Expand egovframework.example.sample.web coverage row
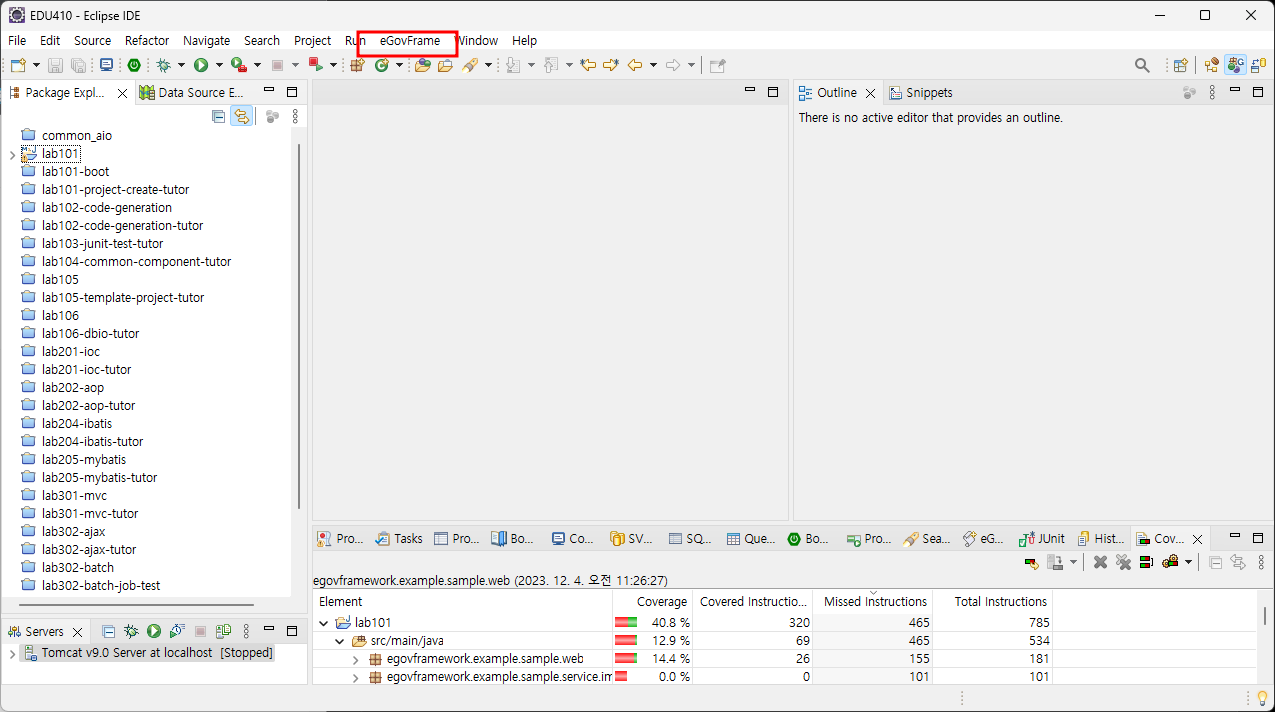This screenshot has height=712, width=1275. pyautogui.click(x=355, y=659)
